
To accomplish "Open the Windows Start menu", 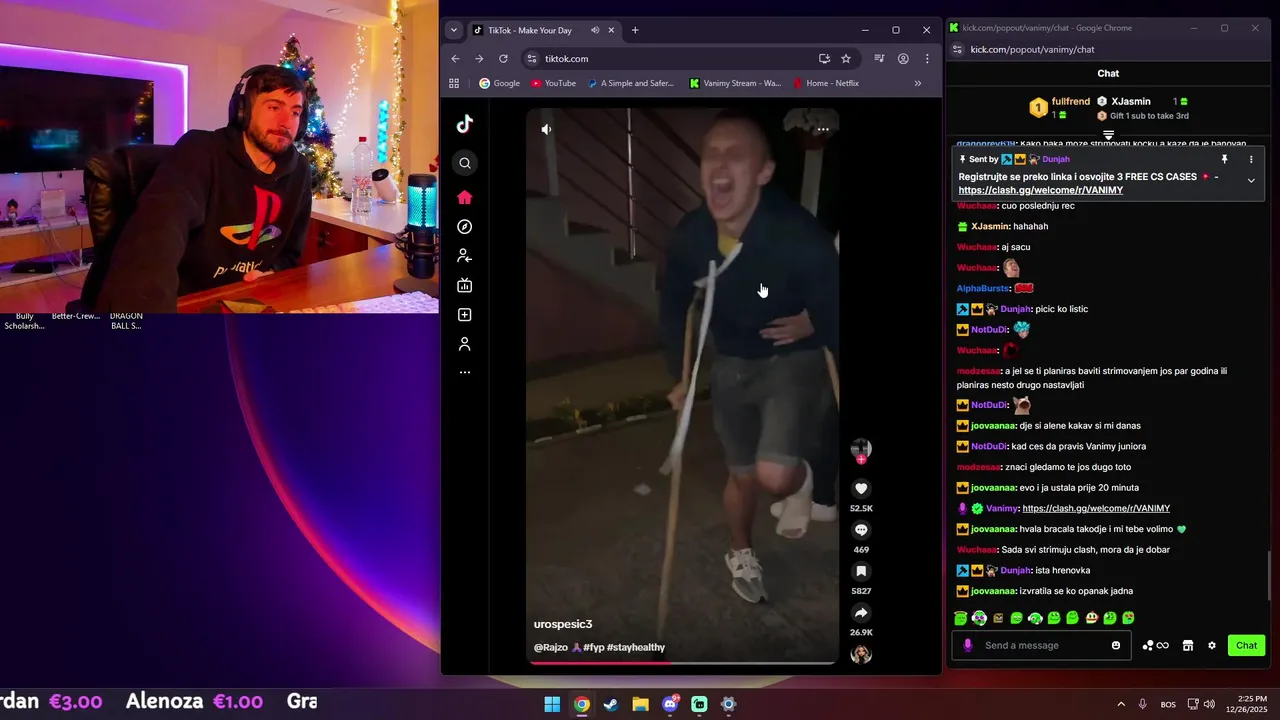I will click(552, 704).
